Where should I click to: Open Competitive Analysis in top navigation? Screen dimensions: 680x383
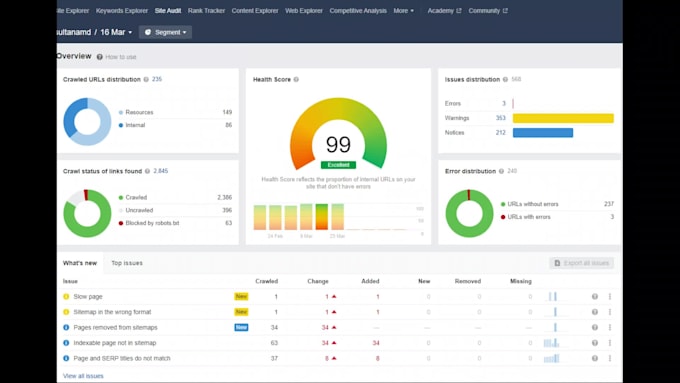pos(358,11)
